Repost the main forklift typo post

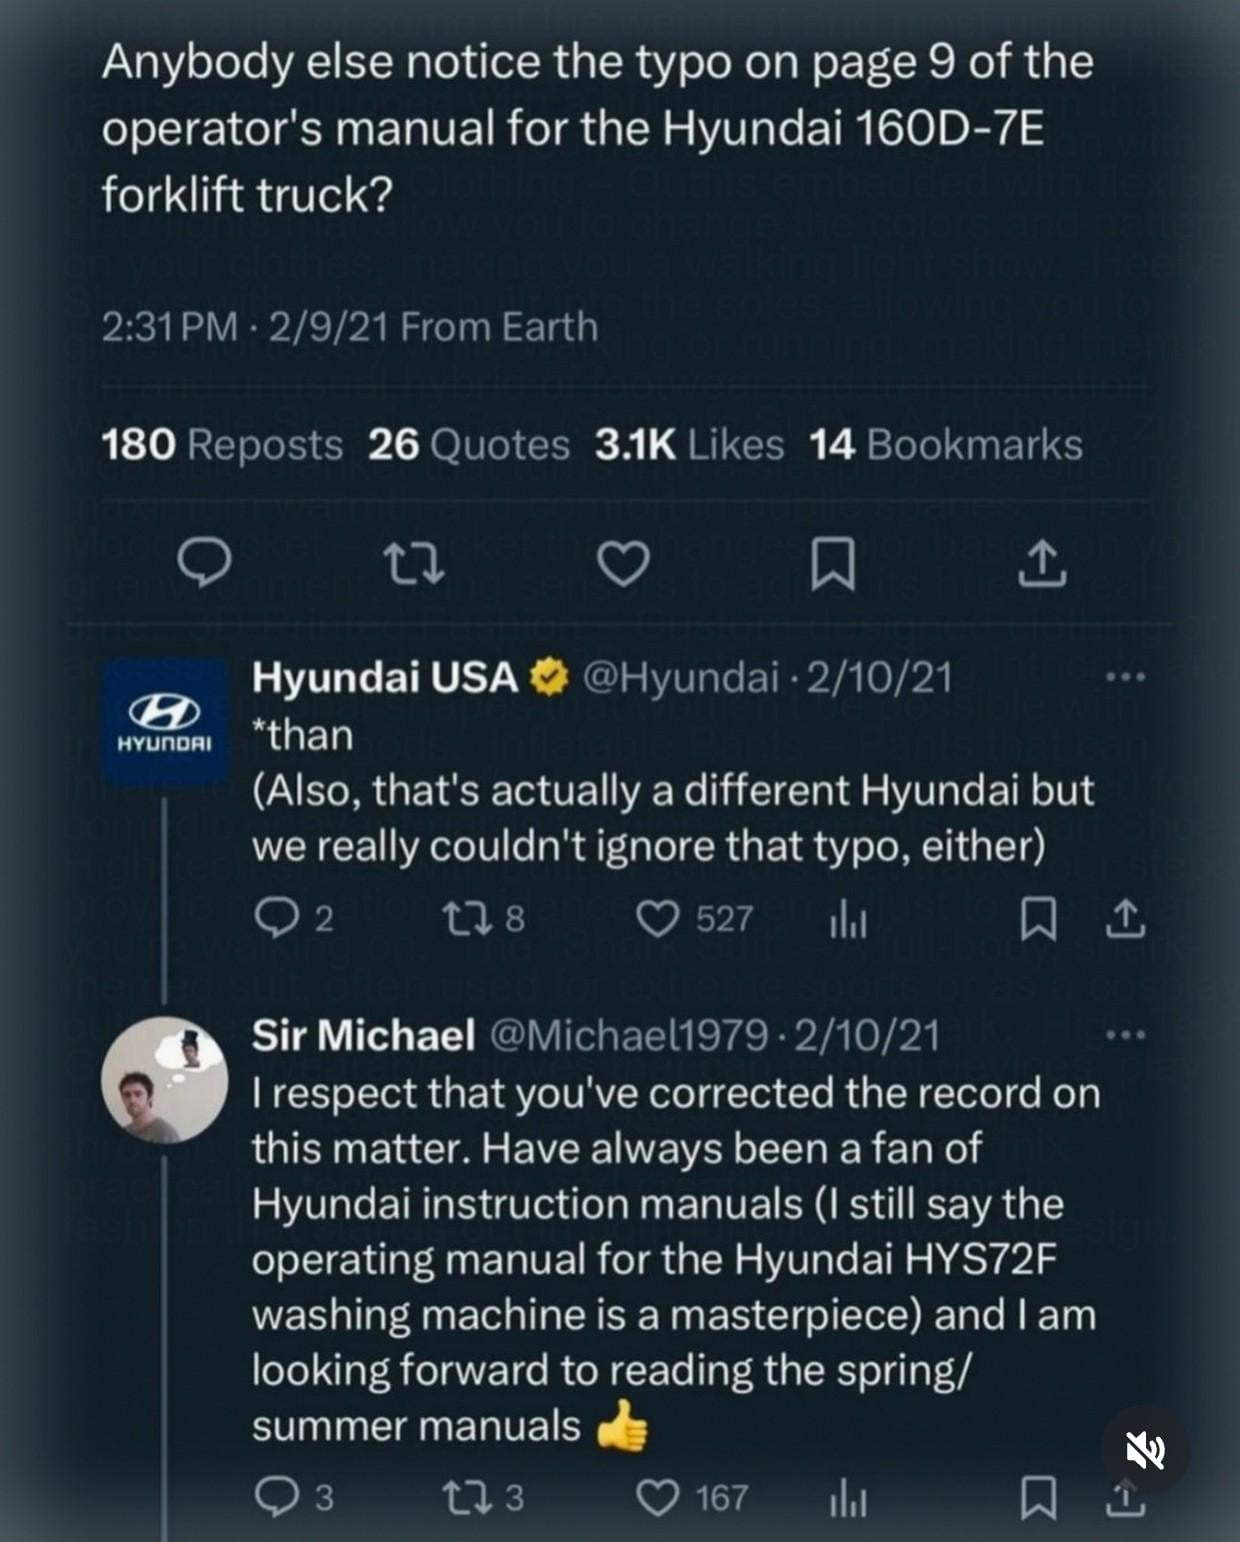coord(414,563)
